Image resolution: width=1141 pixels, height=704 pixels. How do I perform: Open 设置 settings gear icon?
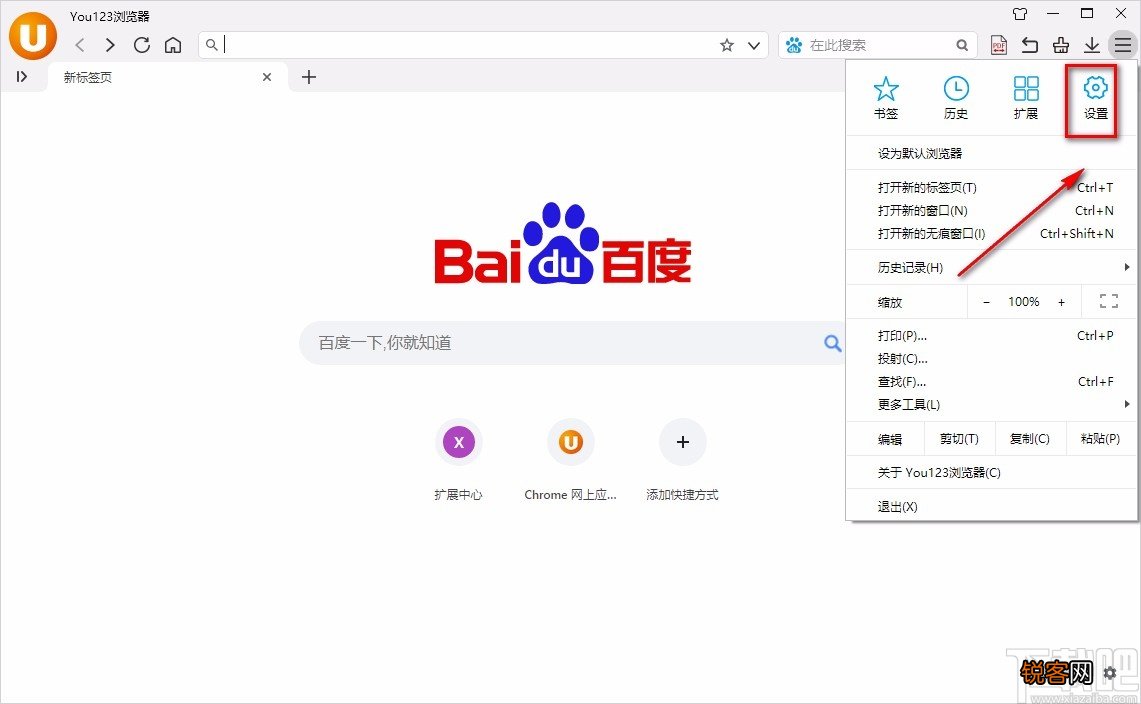pos(1095,98)
